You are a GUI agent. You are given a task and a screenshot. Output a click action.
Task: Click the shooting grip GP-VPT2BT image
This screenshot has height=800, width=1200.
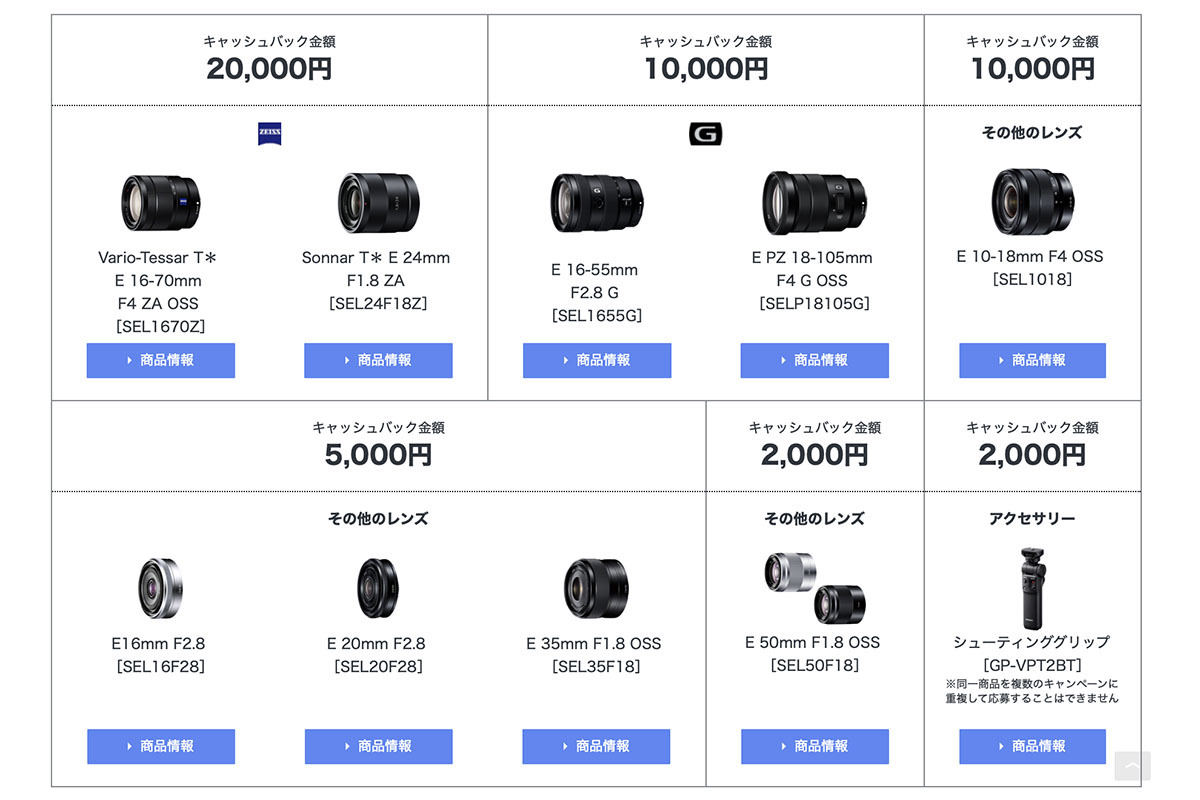pyautogui.click(x=1032, y=586)
